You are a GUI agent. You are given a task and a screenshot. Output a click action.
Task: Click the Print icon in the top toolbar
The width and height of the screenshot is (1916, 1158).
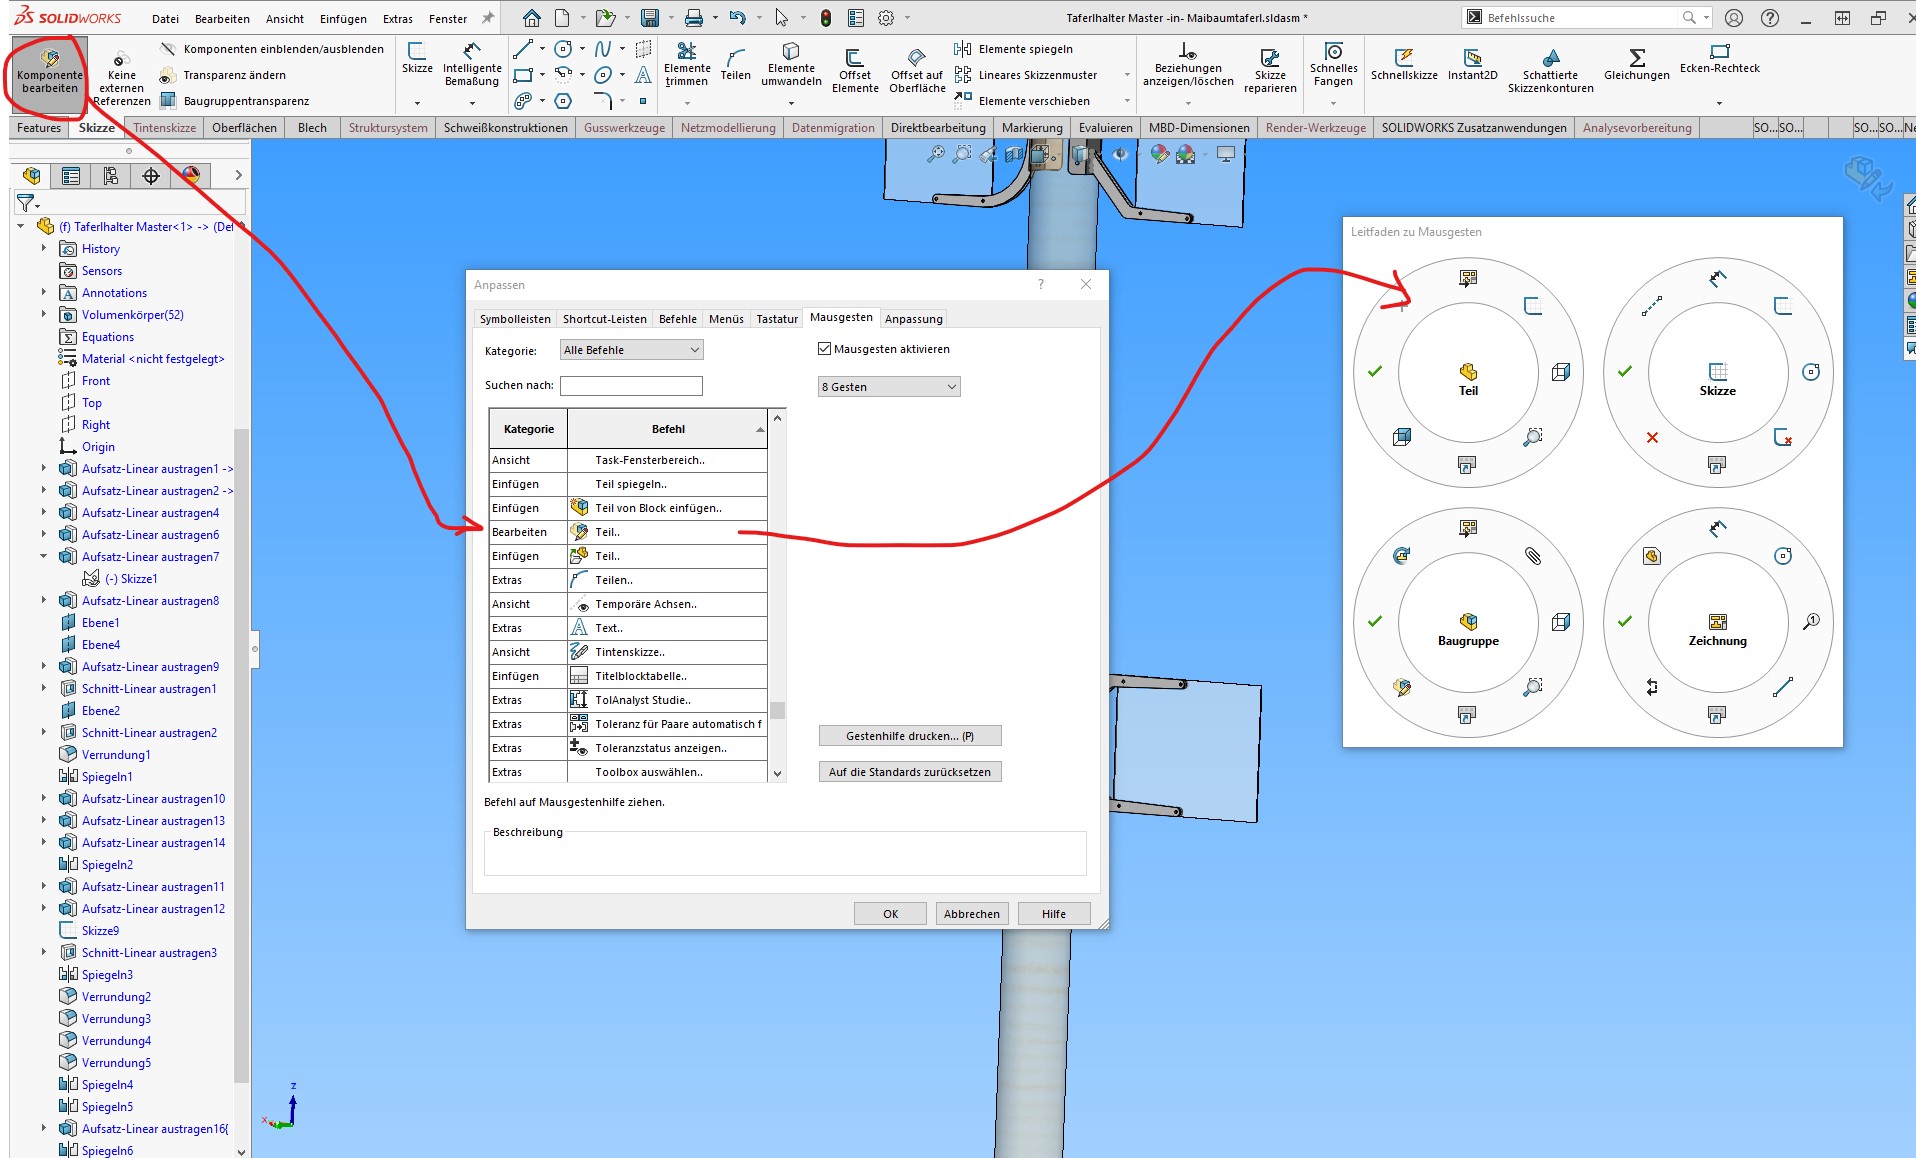coord(693,18)
